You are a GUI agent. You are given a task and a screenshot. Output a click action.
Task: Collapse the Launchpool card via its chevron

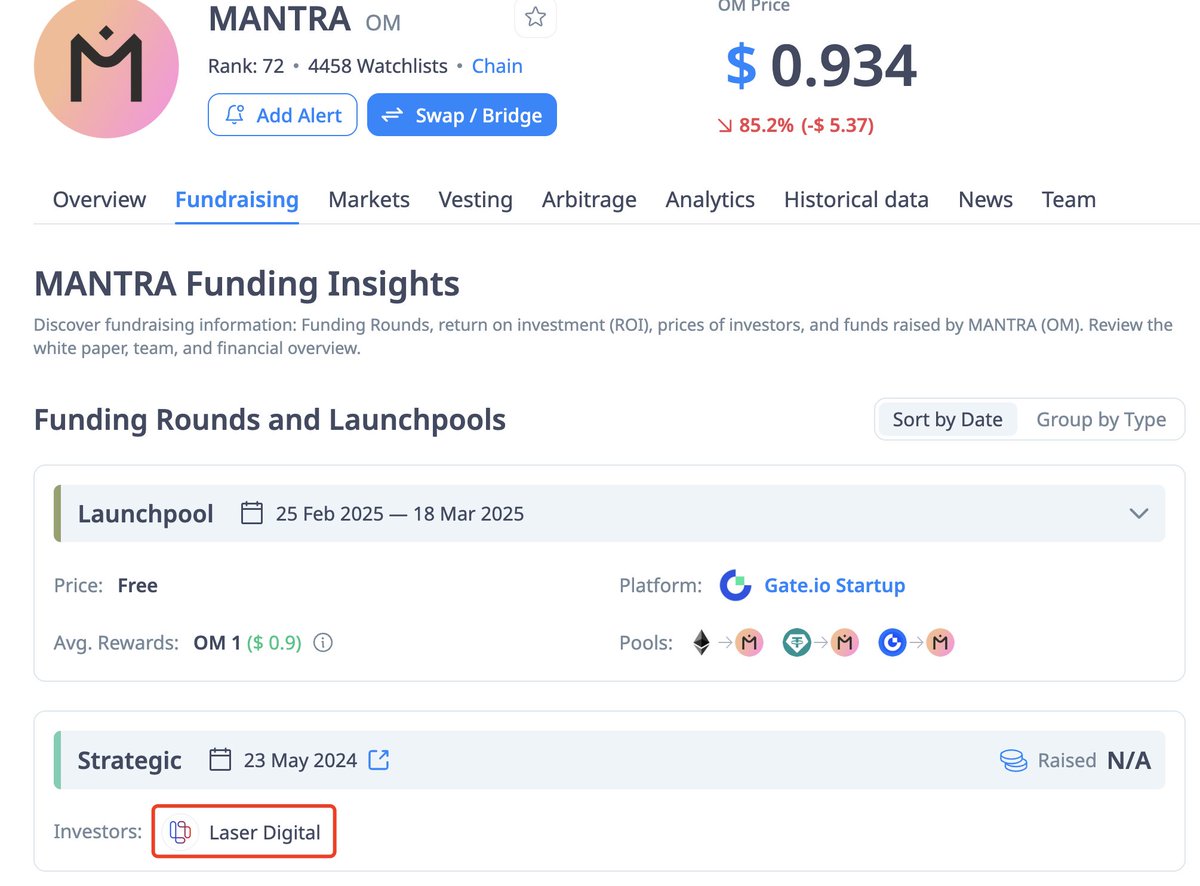coord(1139,512)
